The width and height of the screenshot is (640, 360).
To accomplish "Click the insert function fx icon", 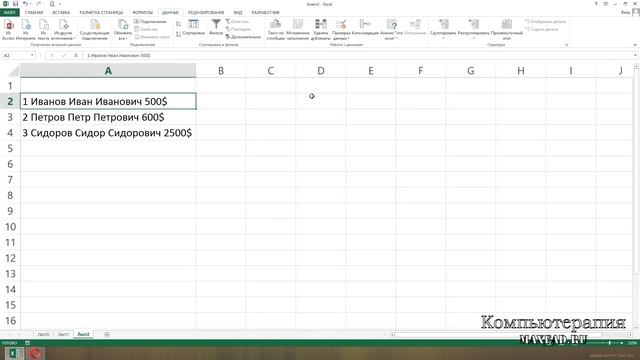I will [x=76, y=55].
